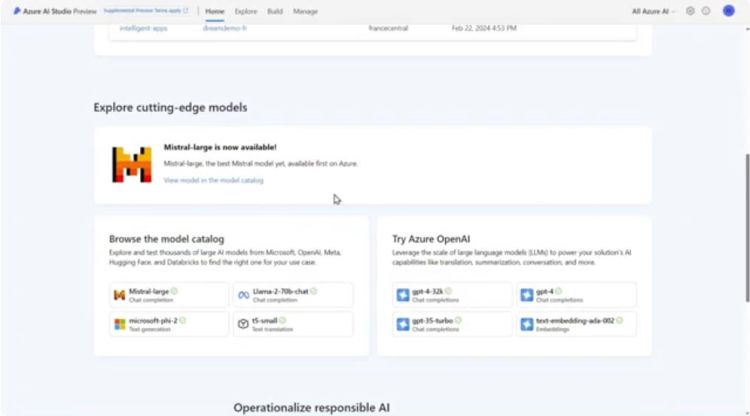Click the Meta Llama-2-70b-chat icon

point(243,295)
